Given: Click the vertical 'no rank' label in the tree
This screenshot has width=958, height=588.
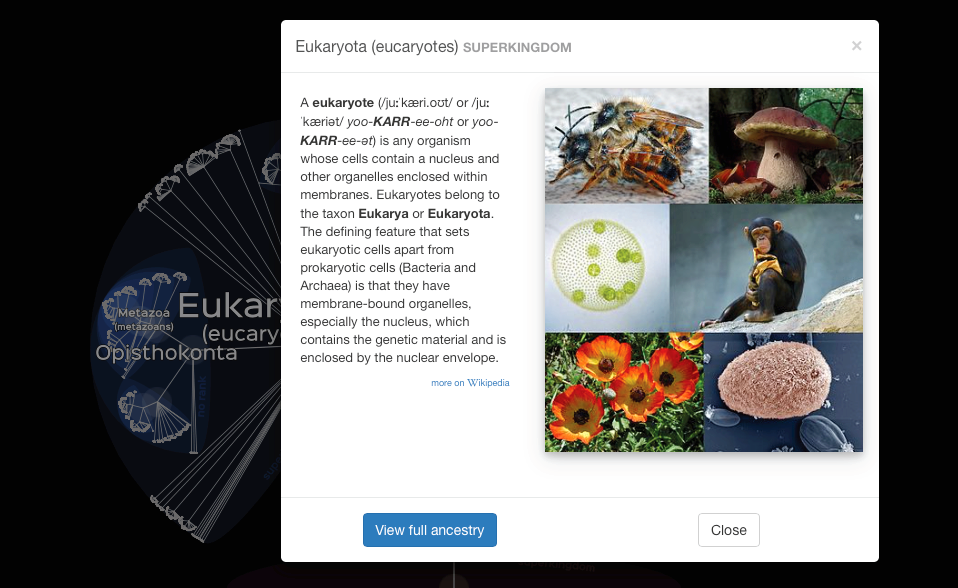Looking at the screenshot, I should point(202,396).
